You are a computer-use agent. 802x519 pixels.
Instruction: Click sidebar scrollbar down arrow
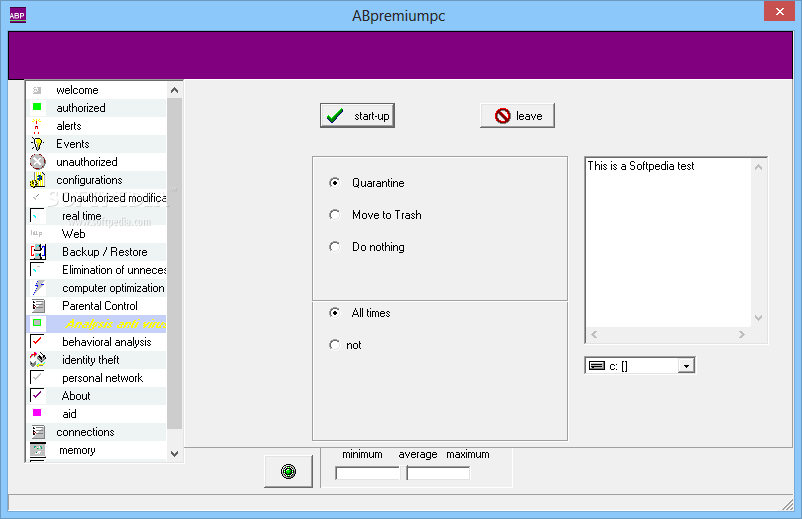click(x=174, y=454)
